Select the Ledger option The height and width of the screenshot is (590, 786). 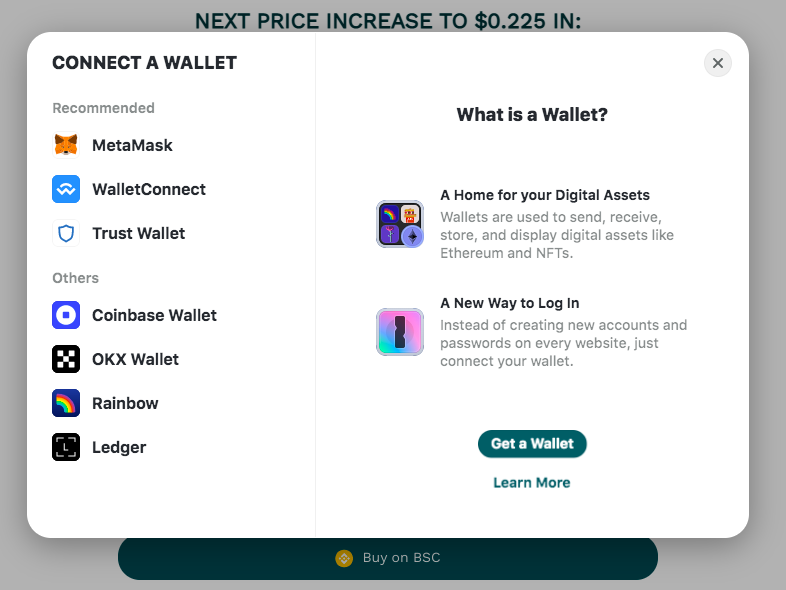119,447
